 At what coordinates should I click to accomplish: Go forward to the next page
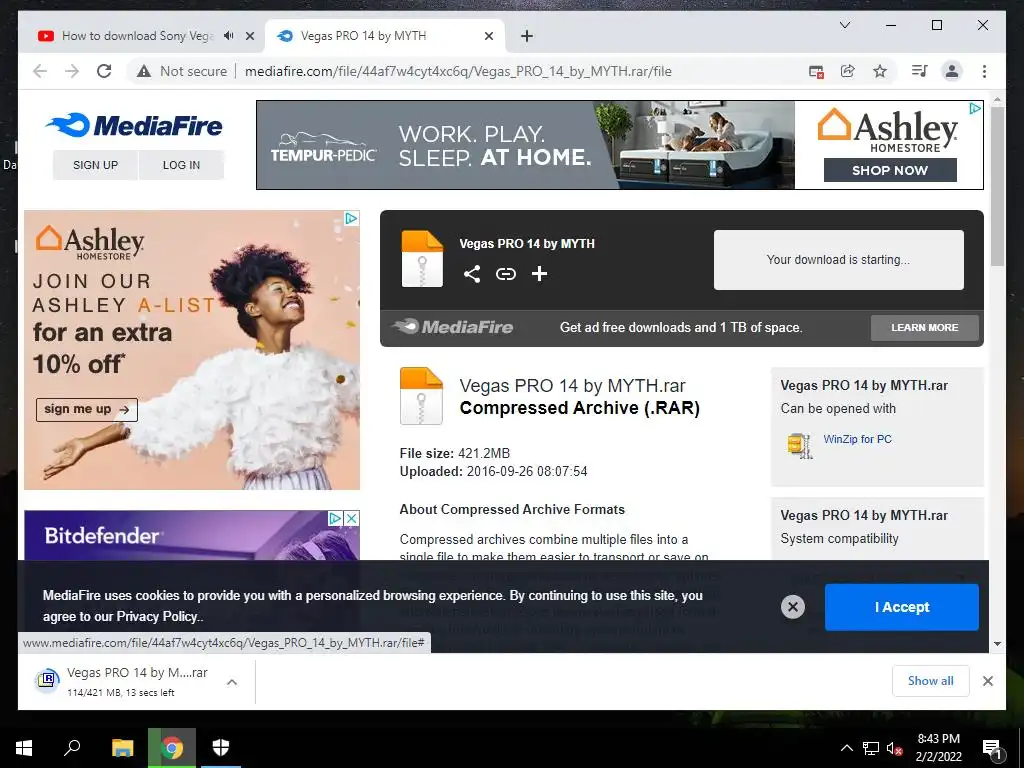tap(72, 71)
